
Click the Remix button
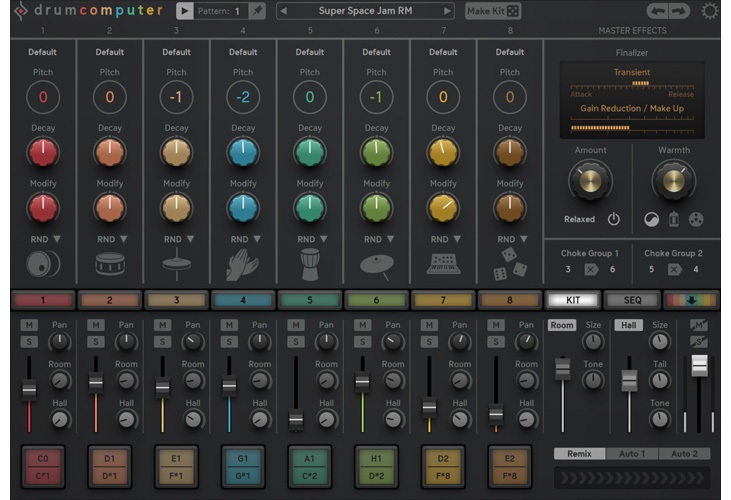579,453
